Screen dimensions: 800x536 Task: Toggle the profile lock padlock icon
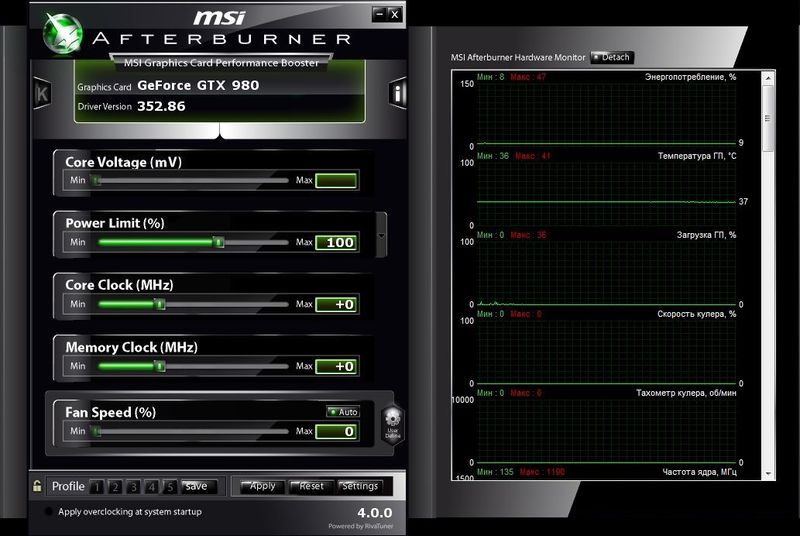pyautogui.click(x=37, y=486)
